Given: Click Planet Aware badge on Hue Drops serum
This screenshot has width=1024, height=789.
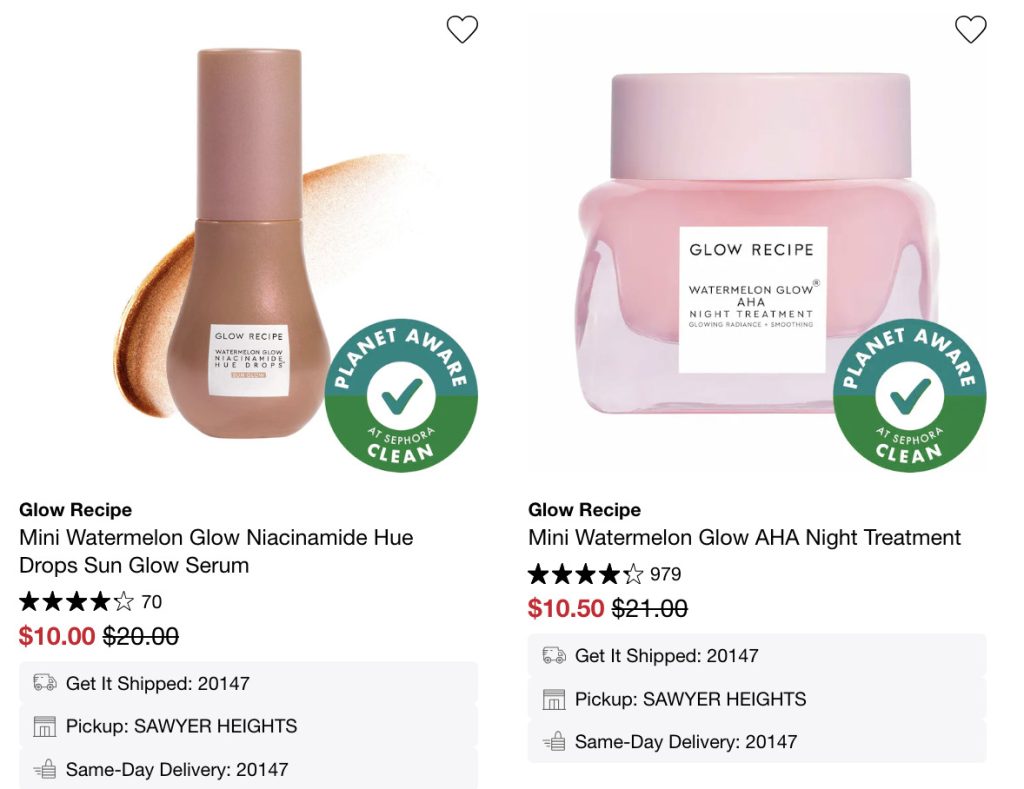Looking at the screenshot, I should pos(401,395).
